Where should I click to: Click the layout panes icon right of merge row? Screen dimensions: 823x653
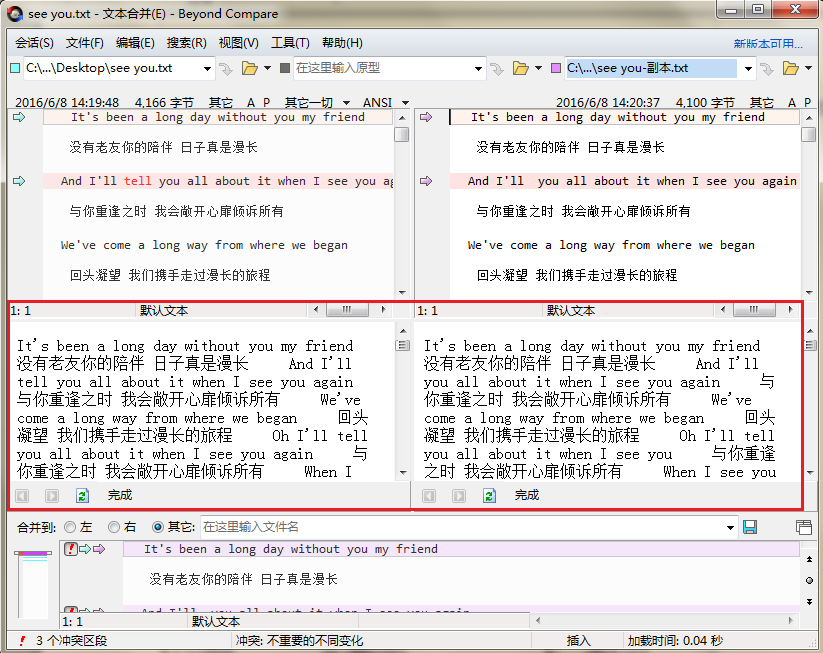coord(803,527)
